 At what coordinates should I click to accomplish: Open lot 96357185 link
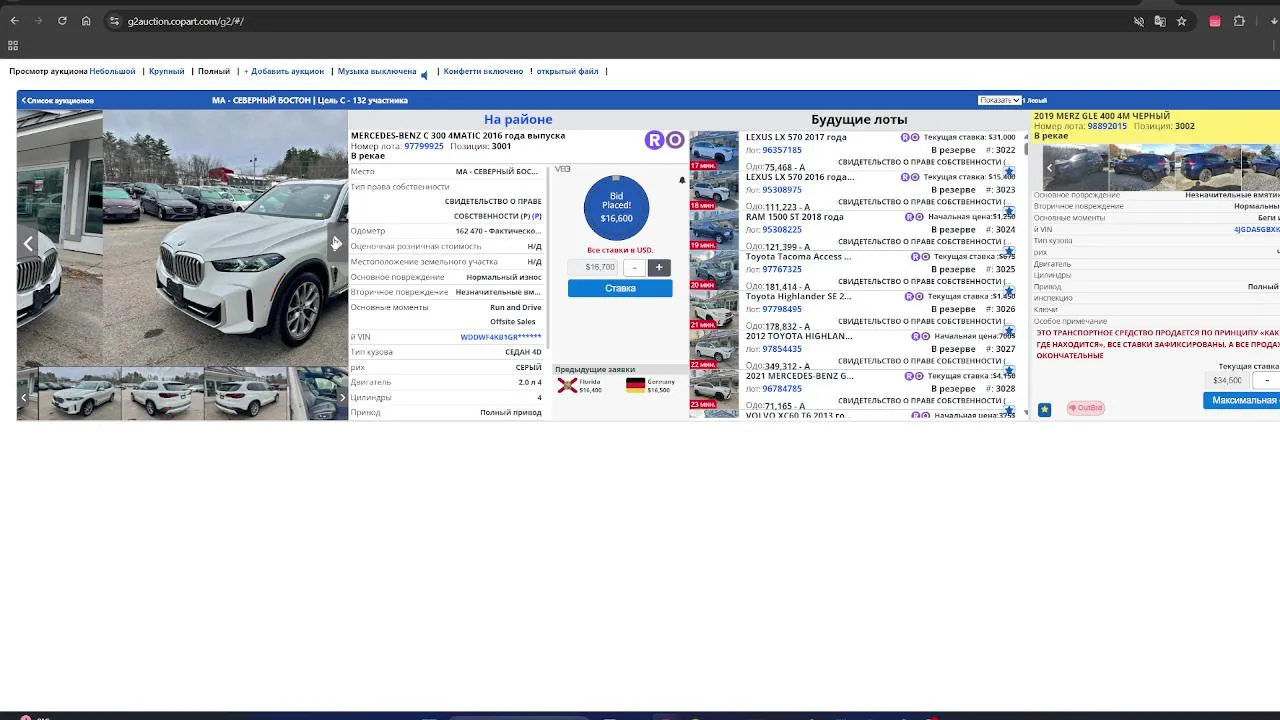click(782, 150)
